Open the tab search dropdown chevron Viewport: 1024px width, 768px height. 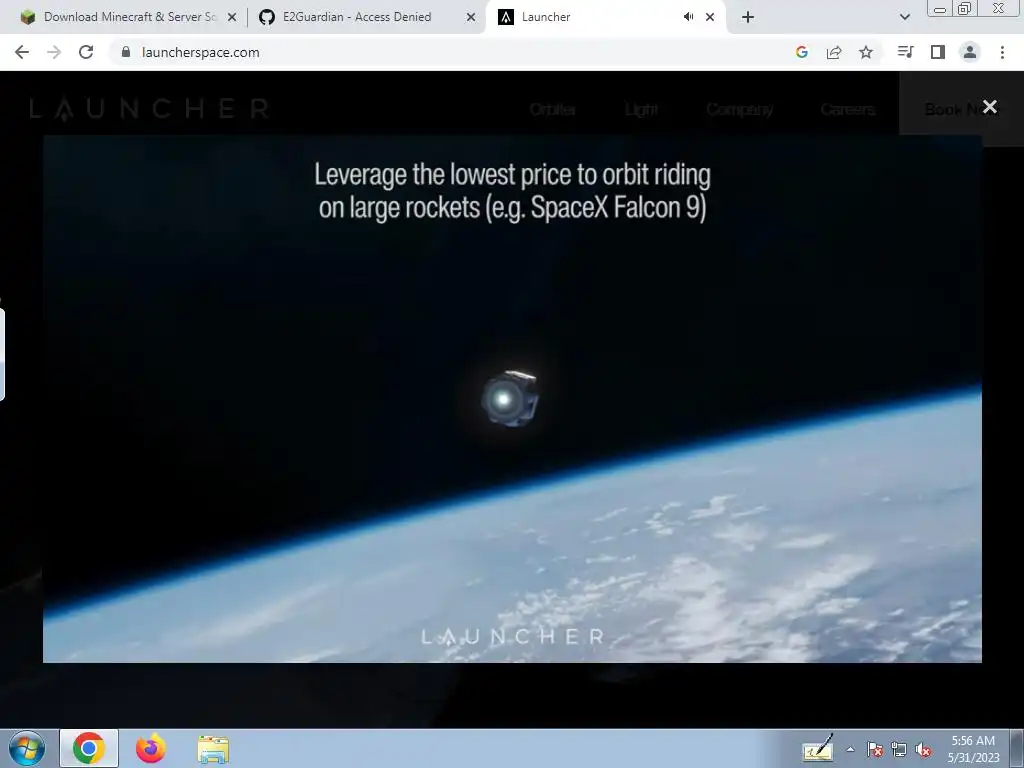coord(904,17)
